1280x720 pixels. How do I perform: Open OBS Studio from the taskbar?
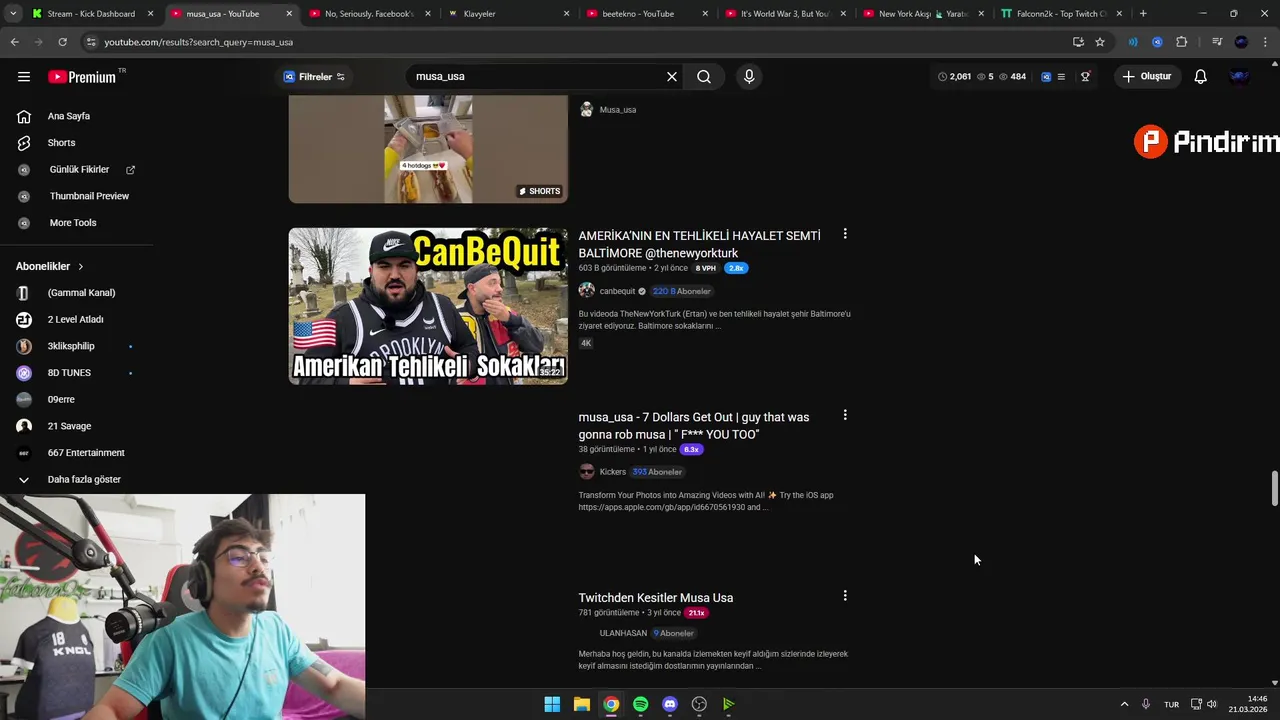[x=699, y=704]
